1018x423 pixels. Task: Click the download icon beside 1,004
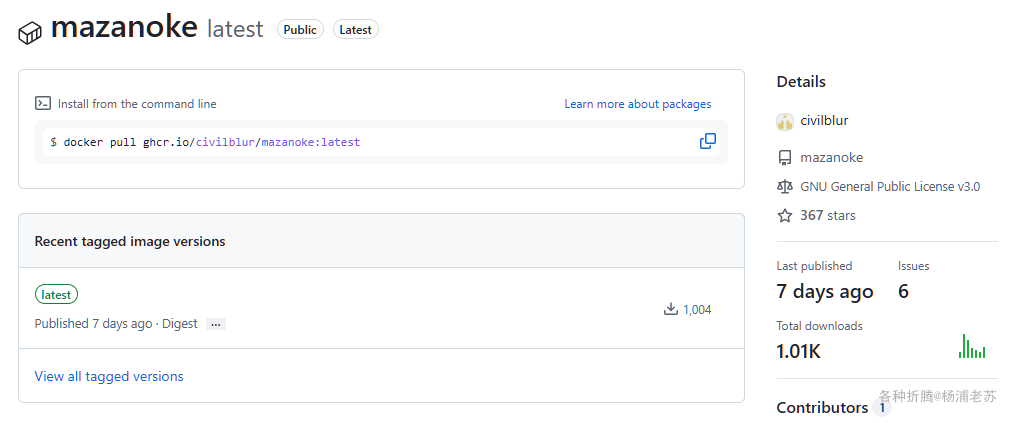pos(671,309)
